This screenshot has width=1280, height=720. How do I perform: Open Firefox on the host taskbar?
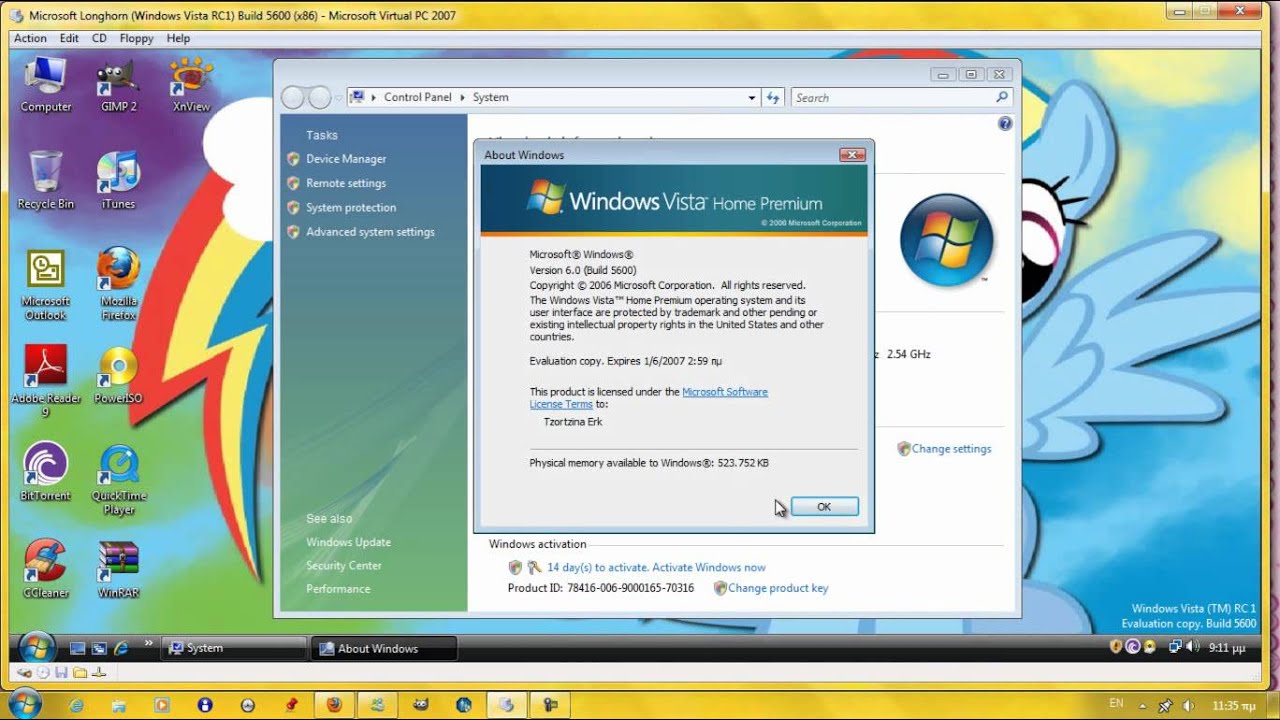333,704
